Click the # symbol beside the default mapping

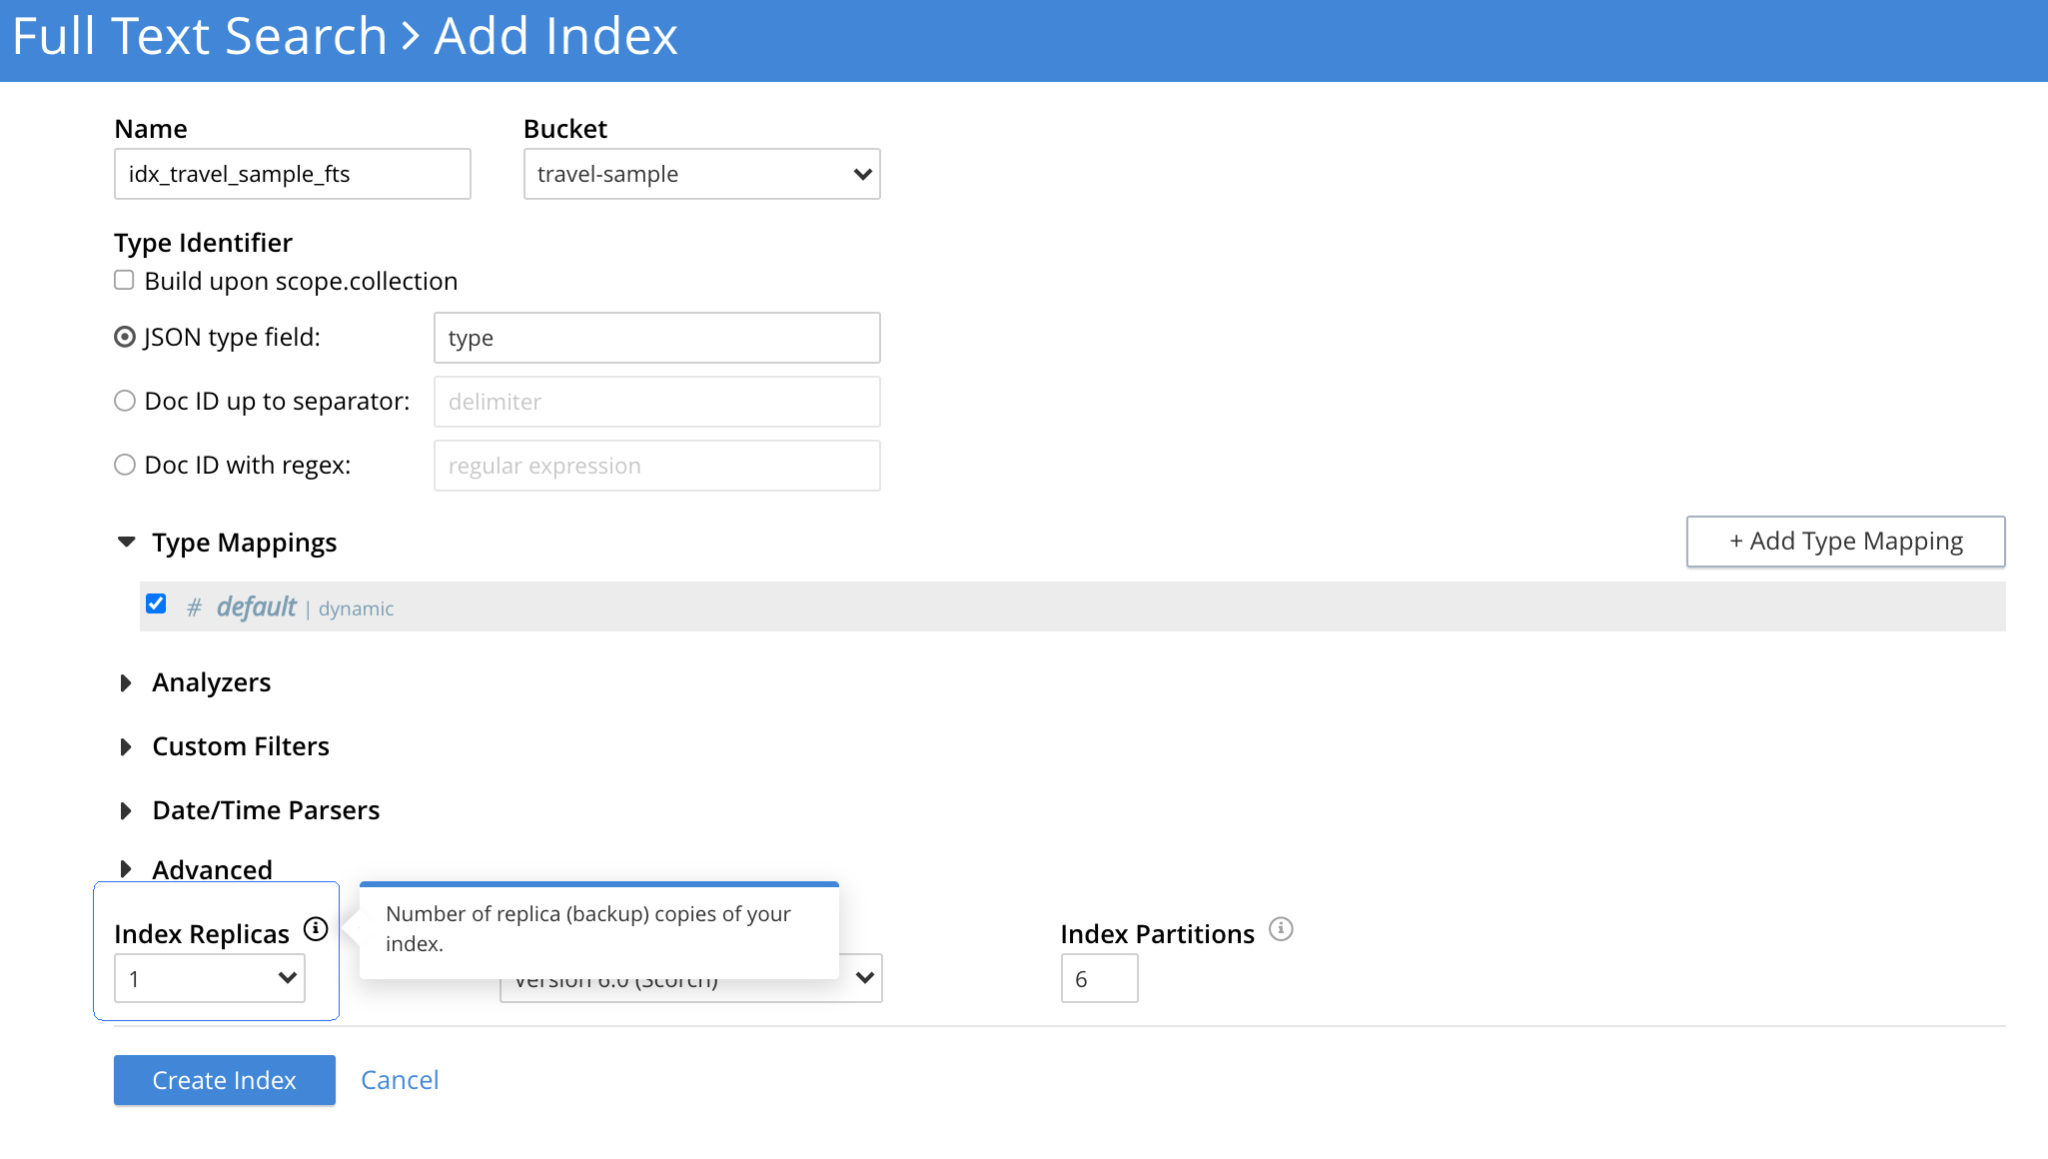tap(194, 606)
